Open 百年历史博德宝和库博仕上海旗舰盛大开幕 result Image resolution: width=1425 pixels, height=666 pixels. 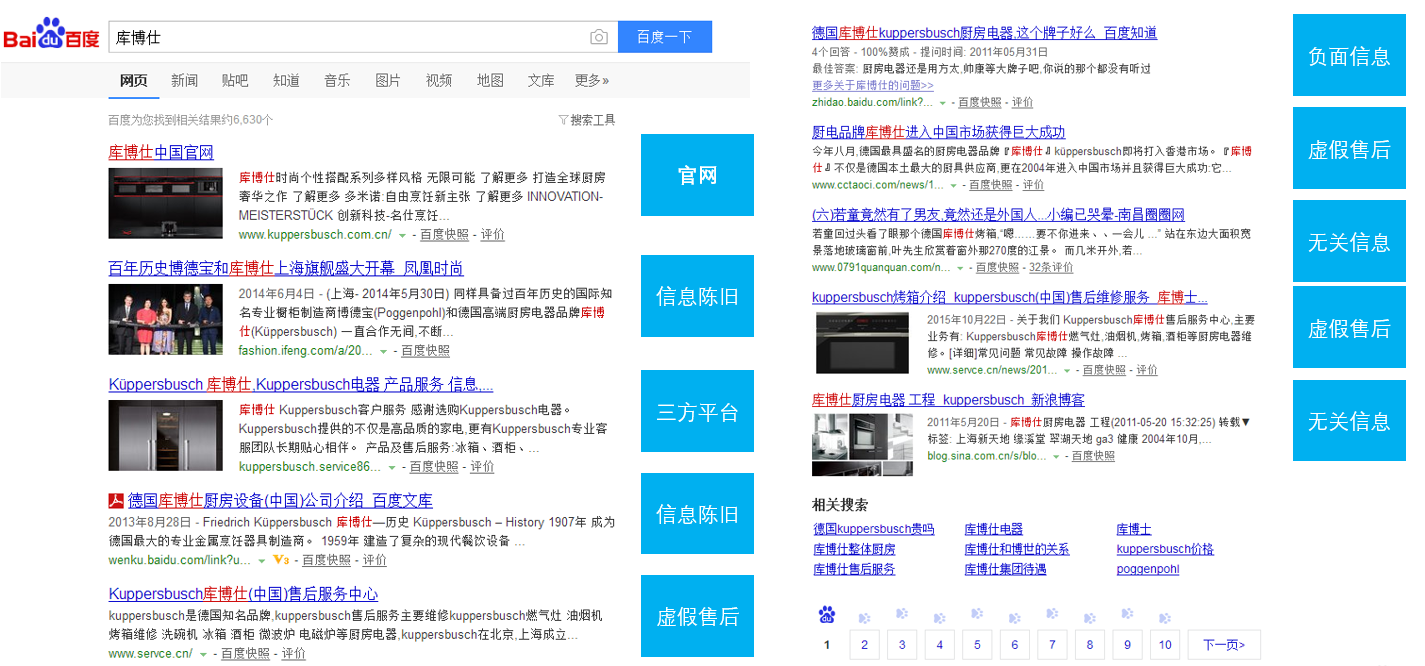(x=286, y=268)
